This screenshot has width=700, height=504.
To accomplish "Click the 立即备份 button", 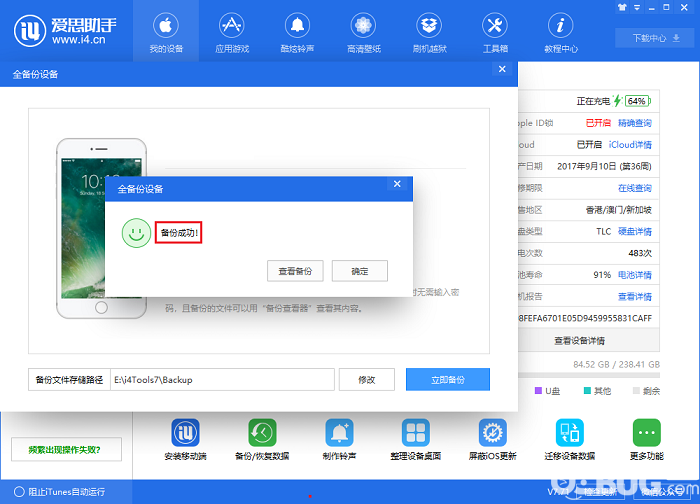I will [x=448, y=379].
